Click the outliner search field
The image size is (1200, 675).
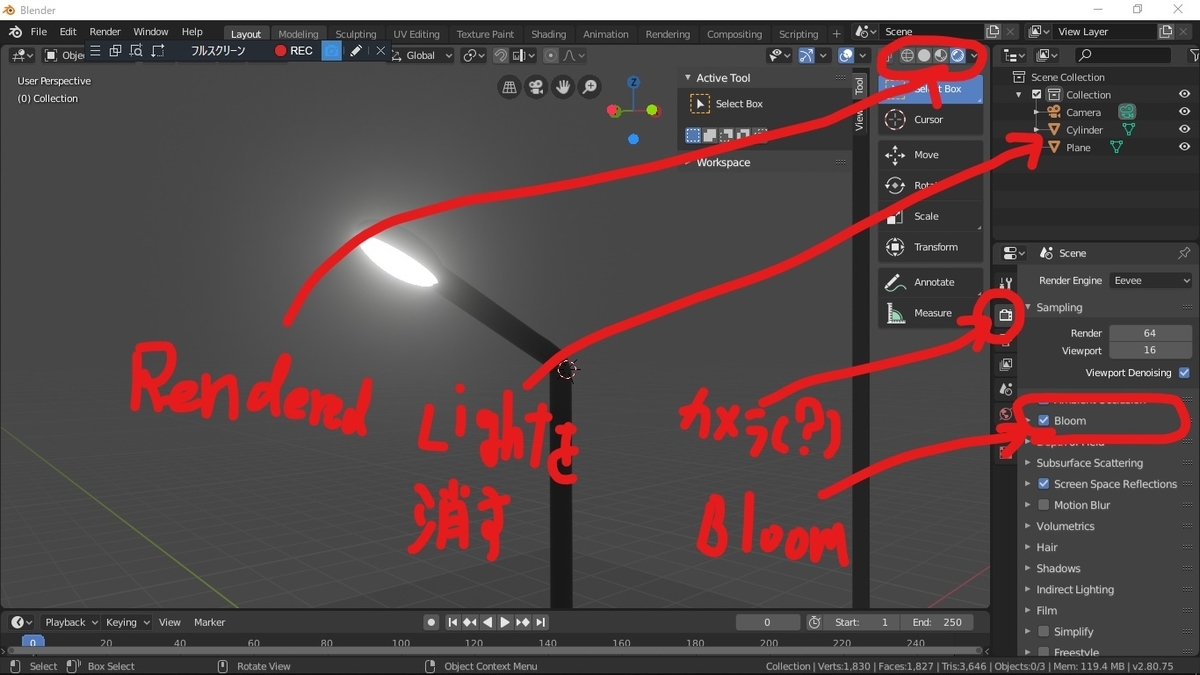pos(1122,56)
